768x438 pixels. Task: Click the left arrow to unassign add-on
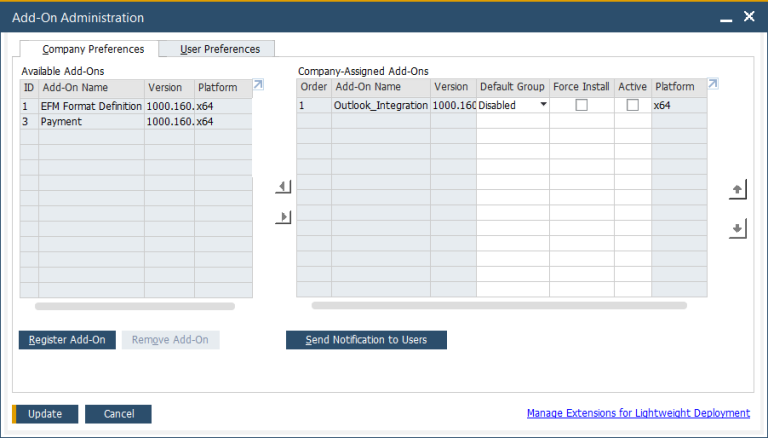[283, 187]
